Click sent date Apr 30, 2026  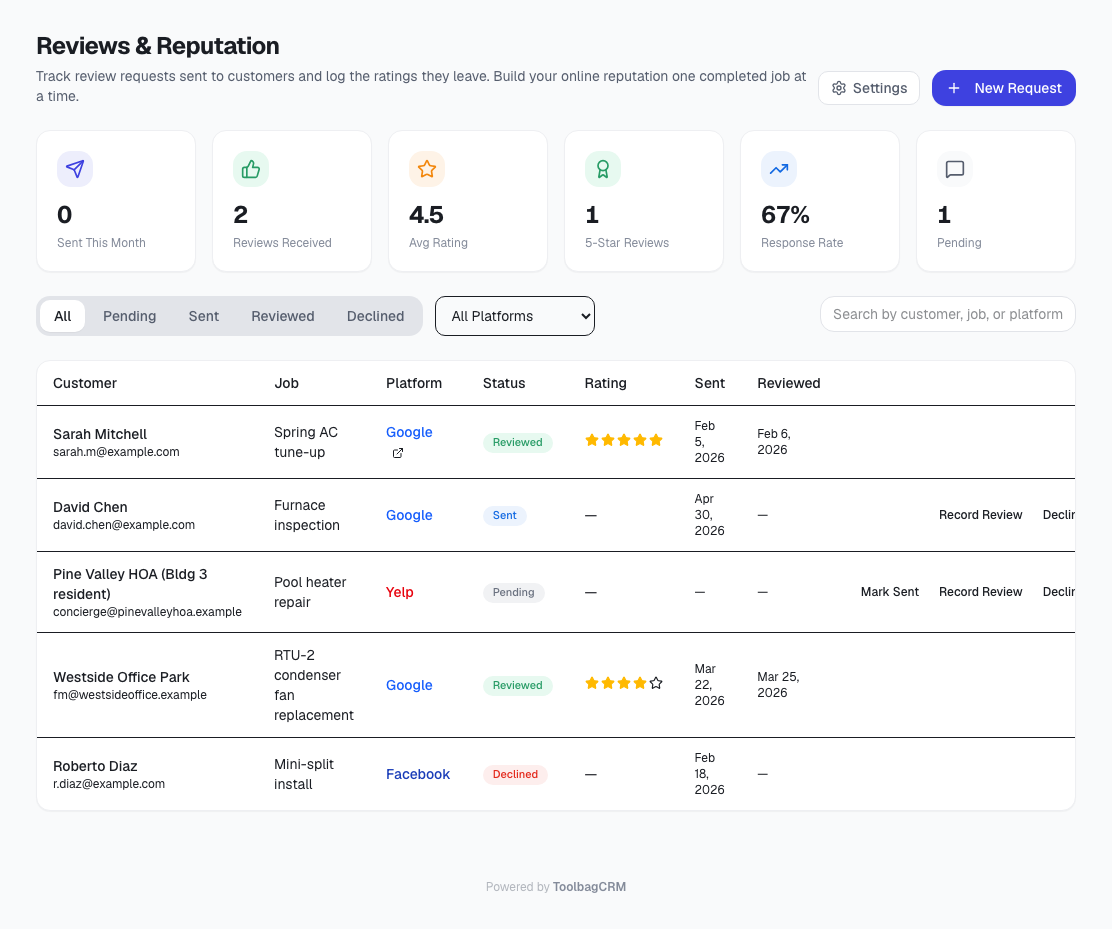coord(709,515)
